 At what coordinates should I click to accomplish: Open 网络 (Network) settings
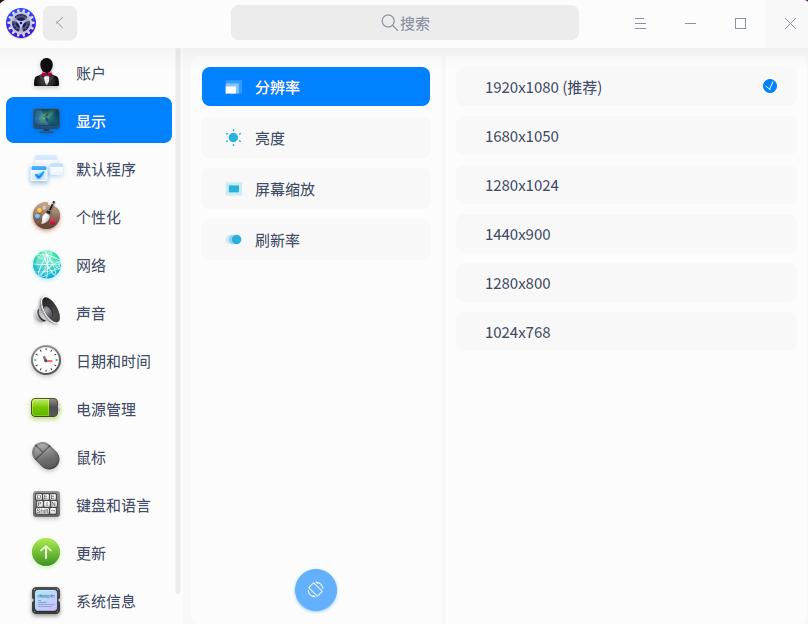(x=45, y=265)
